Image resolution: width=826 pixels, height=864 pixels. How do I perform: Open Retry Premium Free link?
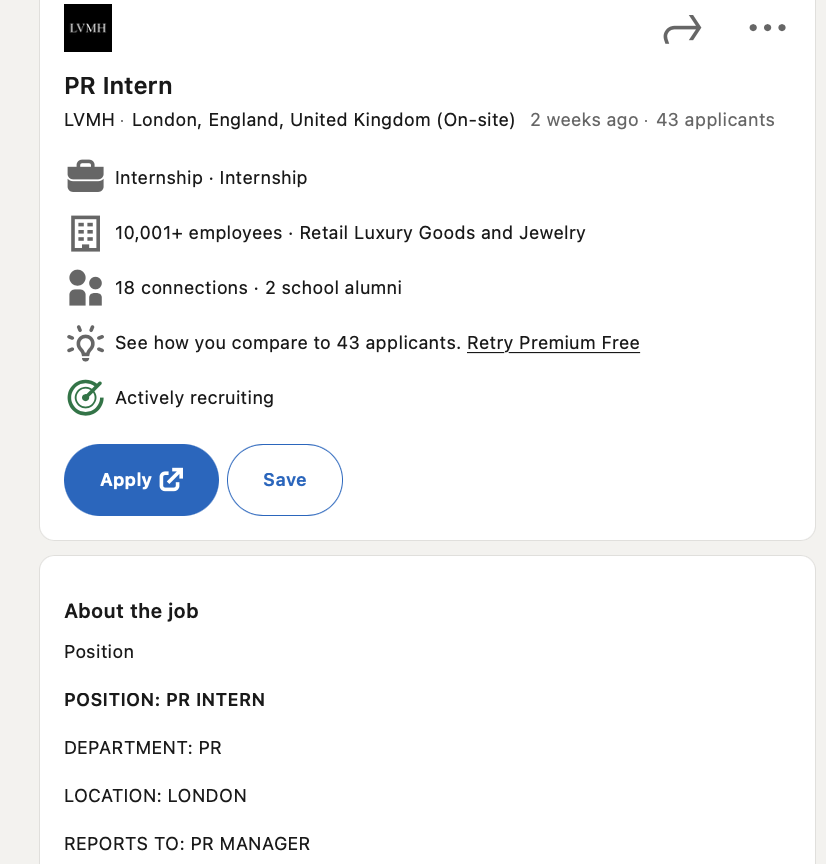553,343
